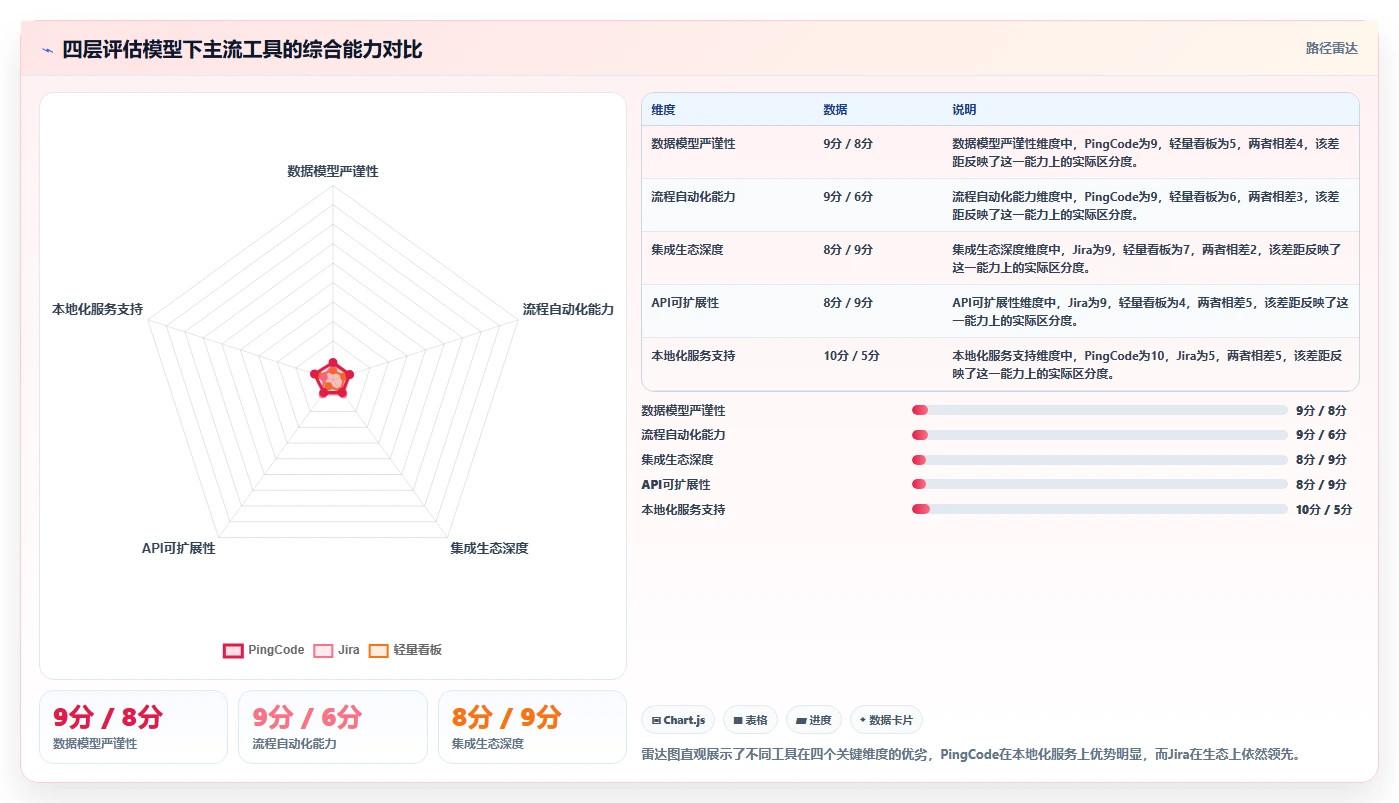Click the description mentioning 轻量看板为4
The width and height of the screenshot is (1399, 803).
coord(1150,312)
